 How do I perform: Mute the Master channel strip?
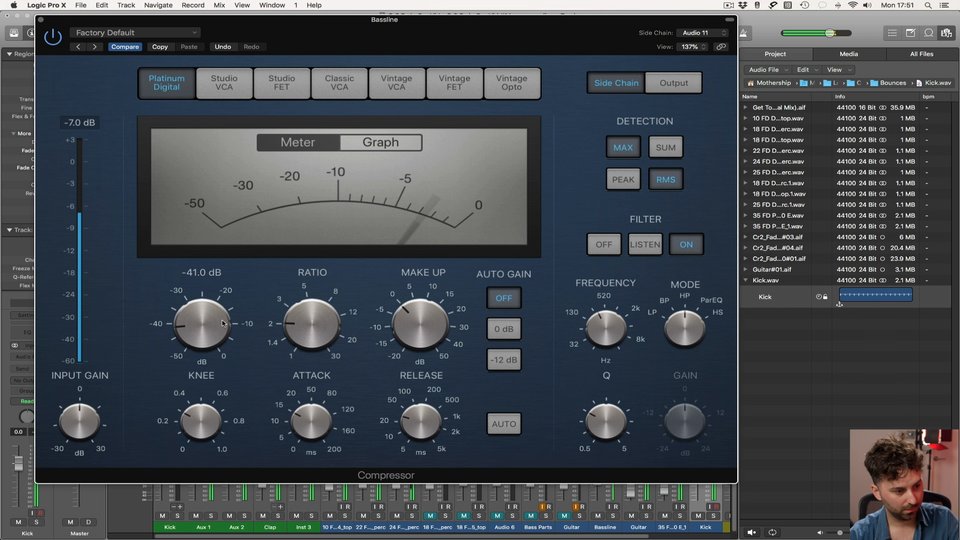coord(70,522)
